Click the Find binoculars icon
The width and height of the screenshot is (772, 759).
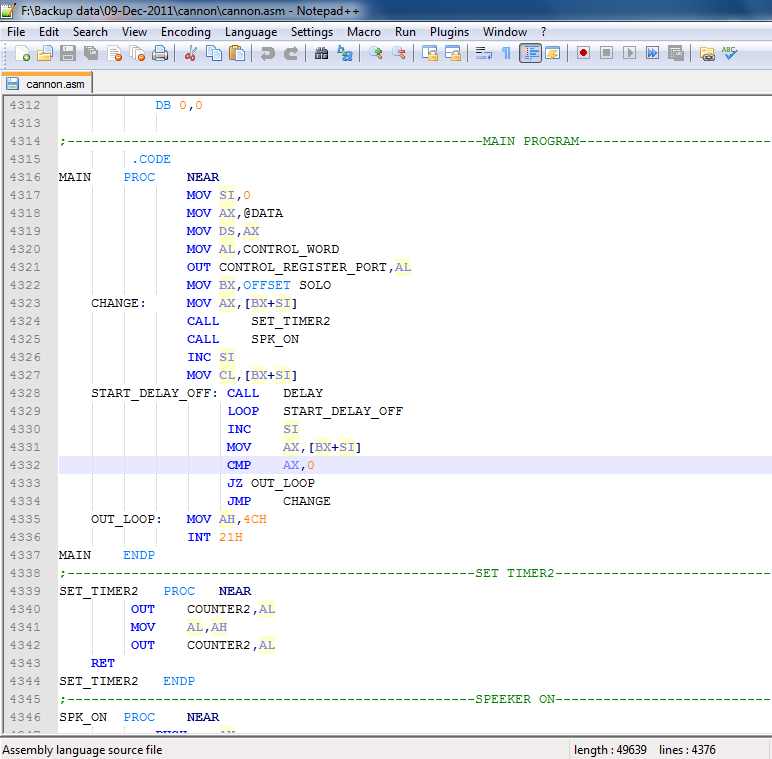tap(321, 53)
